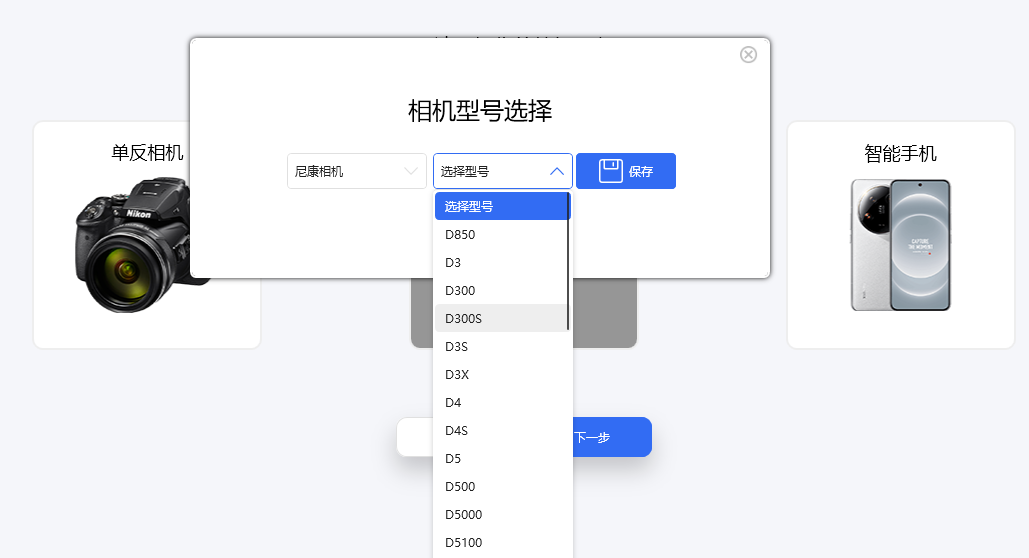The image size is (1029, 558).
Task: Open the 尼康相机 brand dropdown
Action: point(357,171)
